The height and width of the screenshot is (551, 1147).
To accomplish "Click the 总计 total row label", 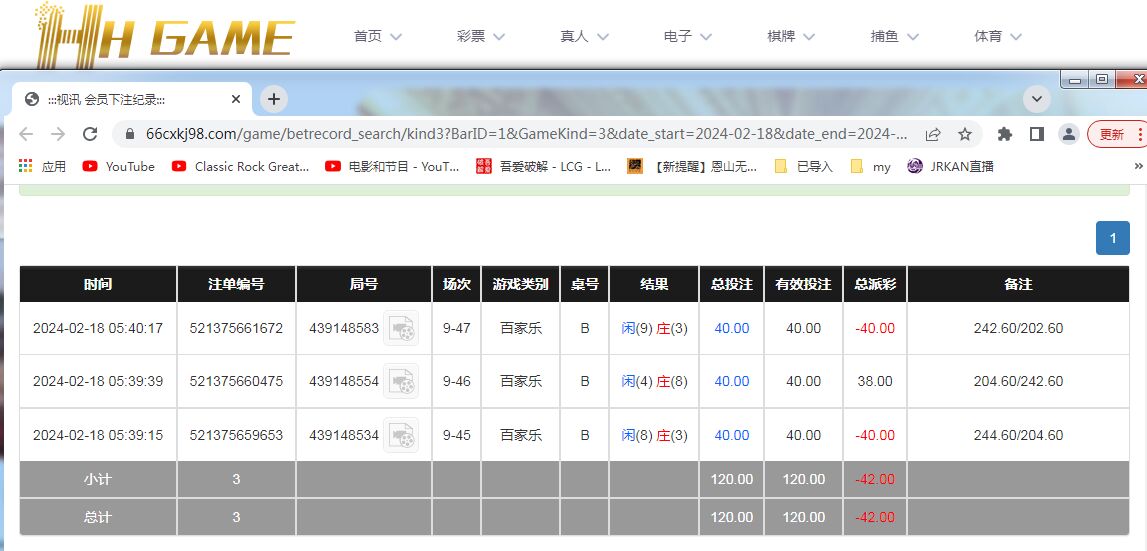I will pos(98,517).
